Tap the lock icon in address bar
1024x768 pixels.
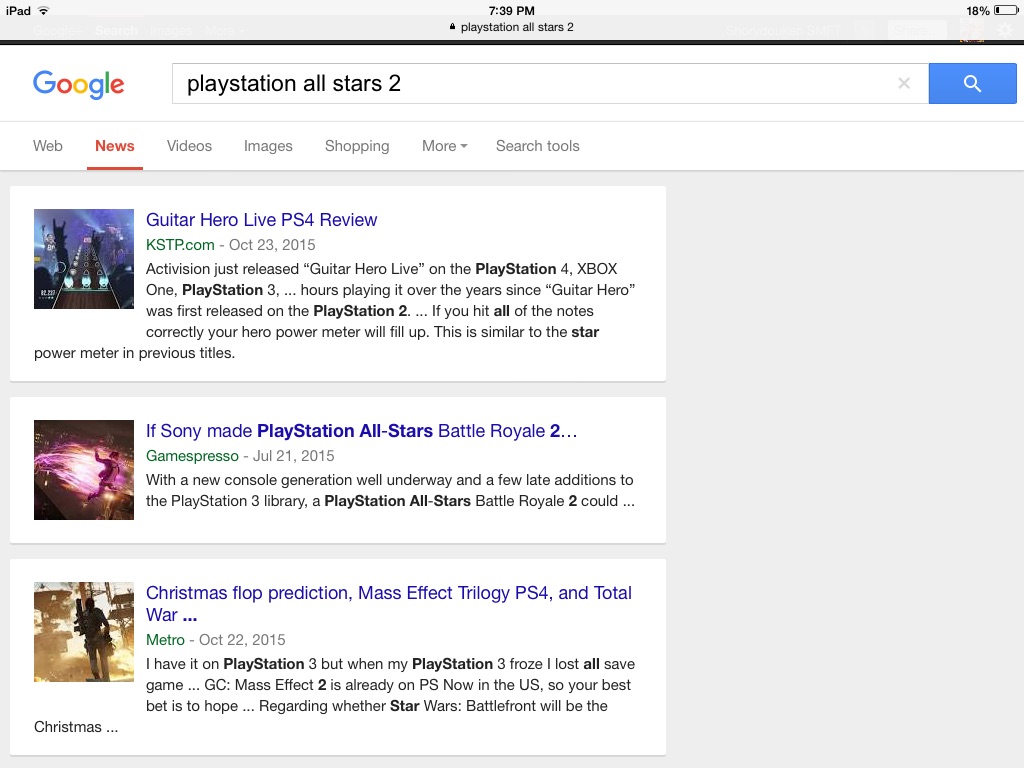(453, 27)
